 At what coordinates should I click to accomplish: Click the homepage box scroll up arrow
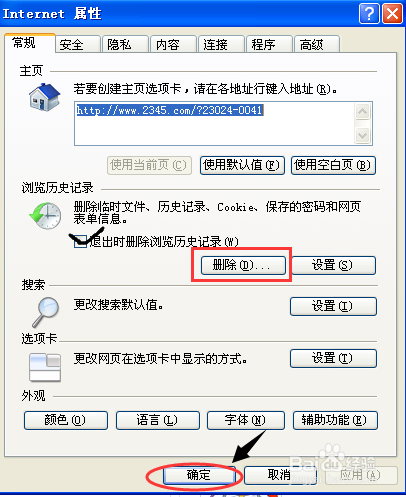(362, 112)
